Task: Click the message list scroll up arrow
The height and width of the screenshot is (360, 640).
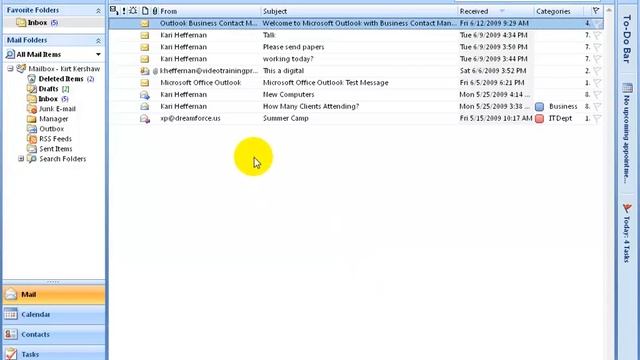Action: tap(609, 10)
